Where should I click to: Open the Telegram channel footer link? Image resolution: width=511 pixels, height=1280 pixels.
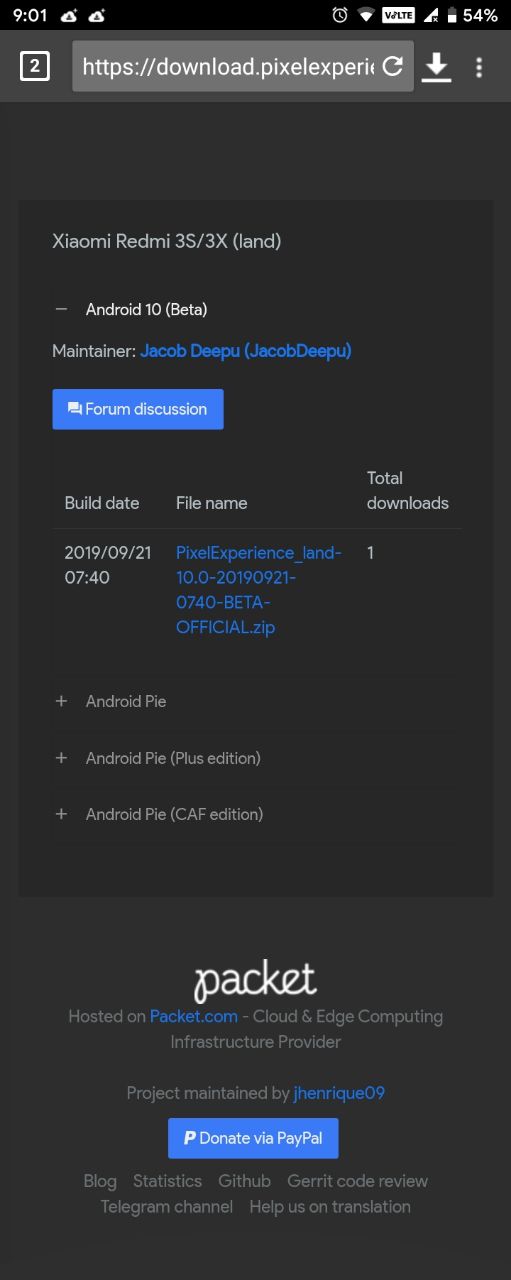click(x=167, y=1207)
